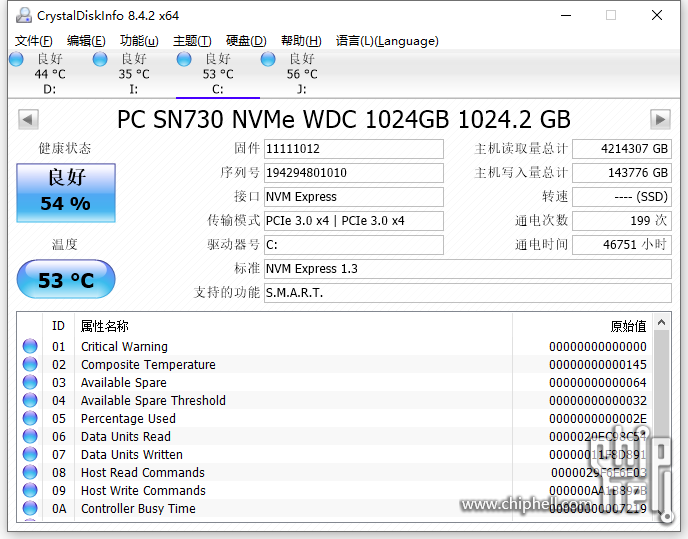Open the 编辑(E) menu

click(86, 41)
